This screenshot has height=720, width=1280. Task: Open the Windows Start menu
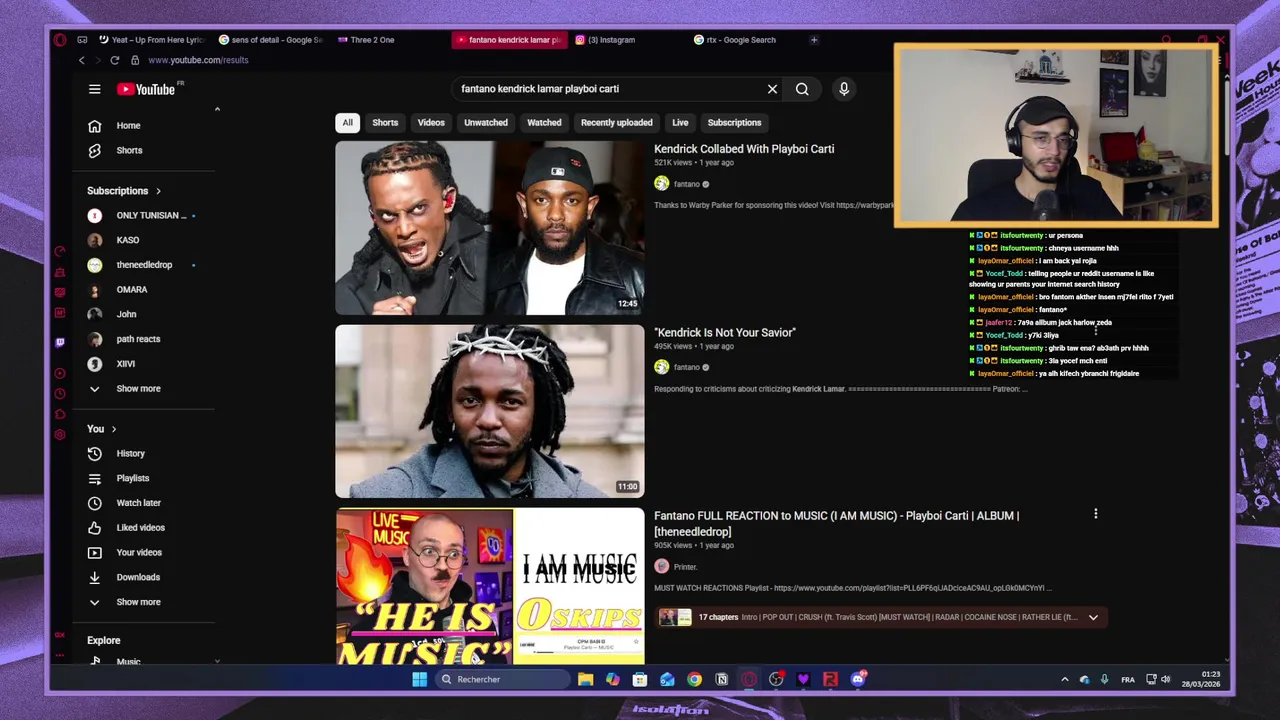tap(419, 679)
